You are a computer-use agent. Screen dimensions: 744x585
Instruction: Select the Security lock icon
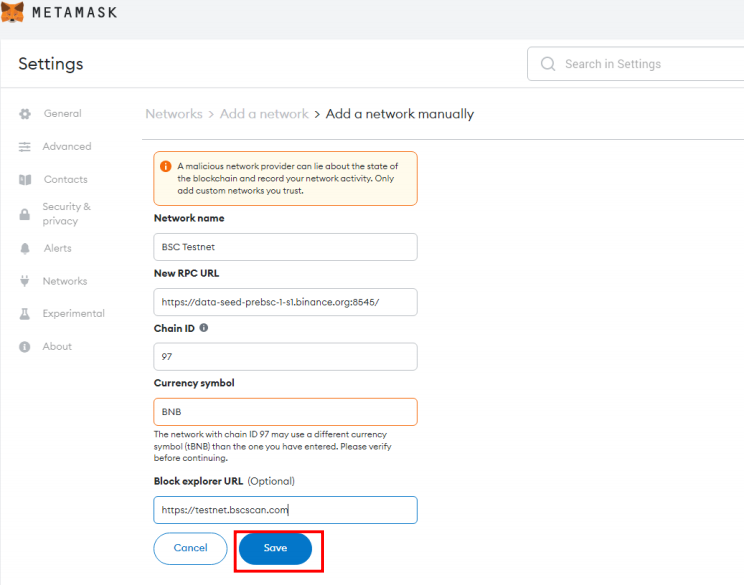click(25, 214)
